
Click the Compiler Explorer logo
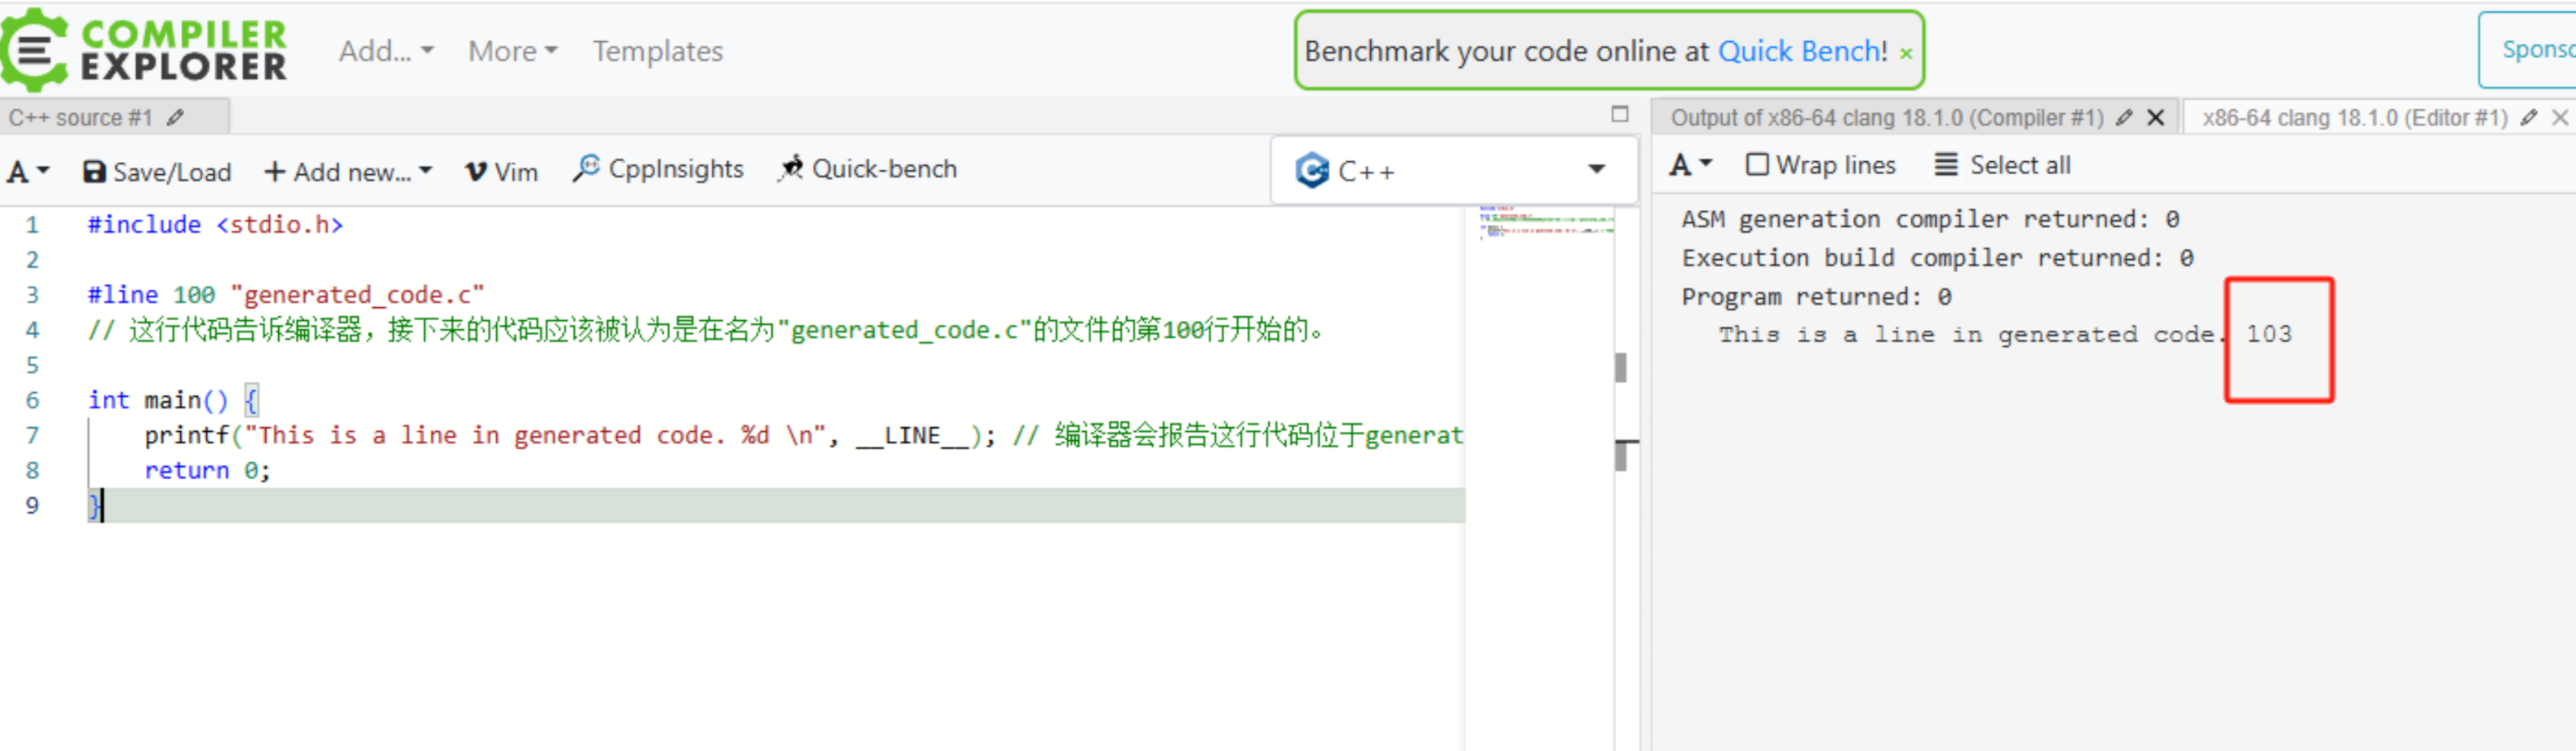(x=145, y=49)
